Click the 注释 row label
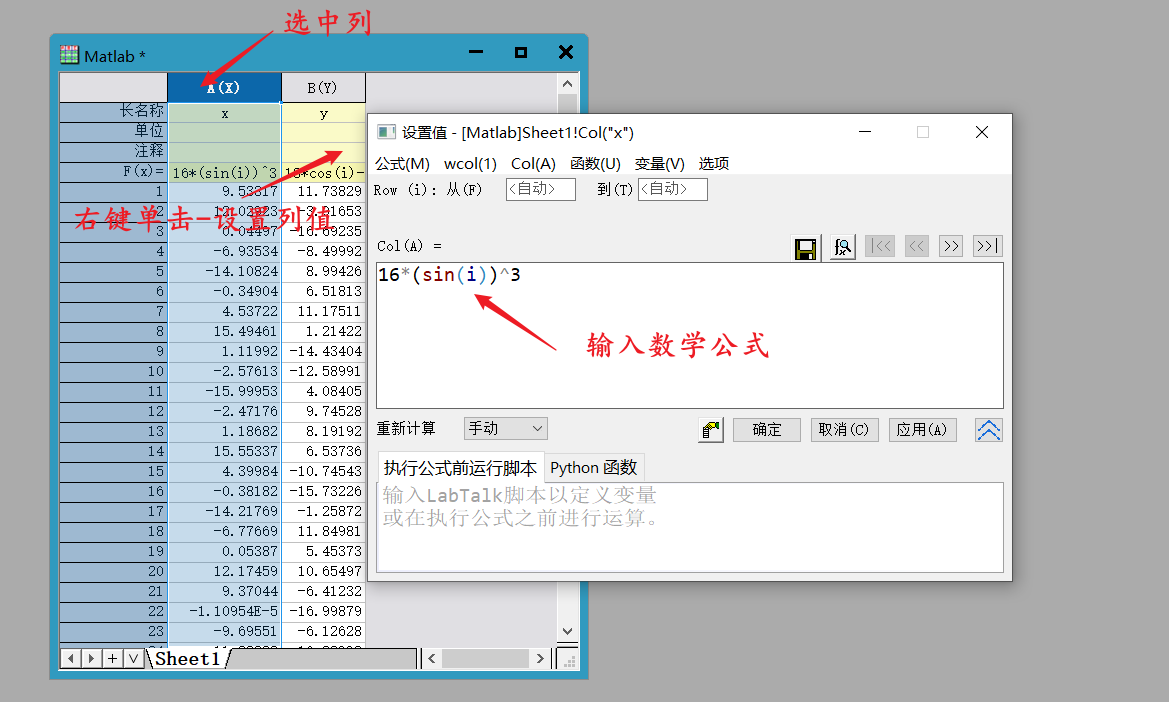Viewport: 1169px width, 702px height. (x=113, y=152)
